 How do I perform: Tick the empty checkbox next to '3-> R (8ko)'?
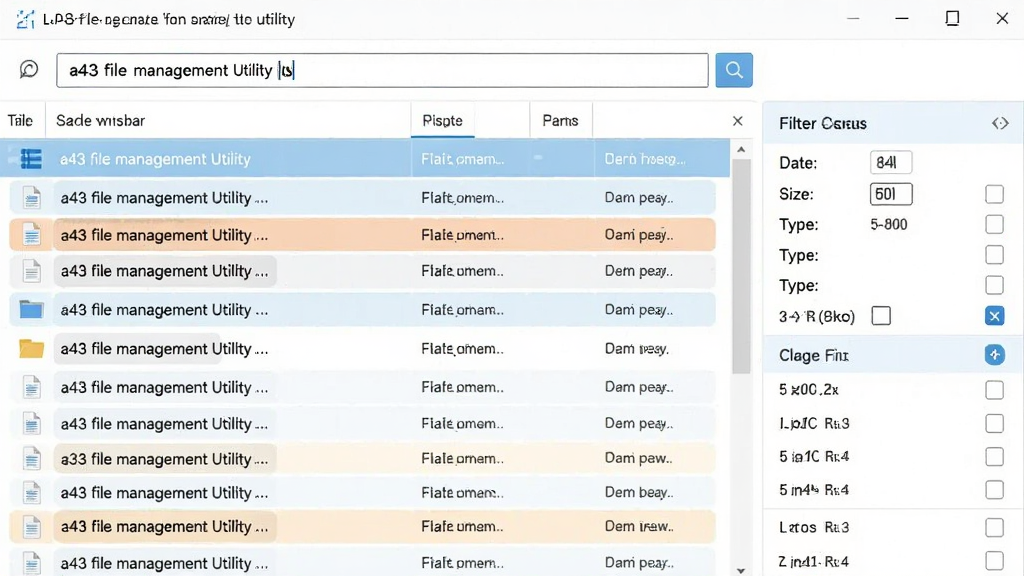pos(881,316)
